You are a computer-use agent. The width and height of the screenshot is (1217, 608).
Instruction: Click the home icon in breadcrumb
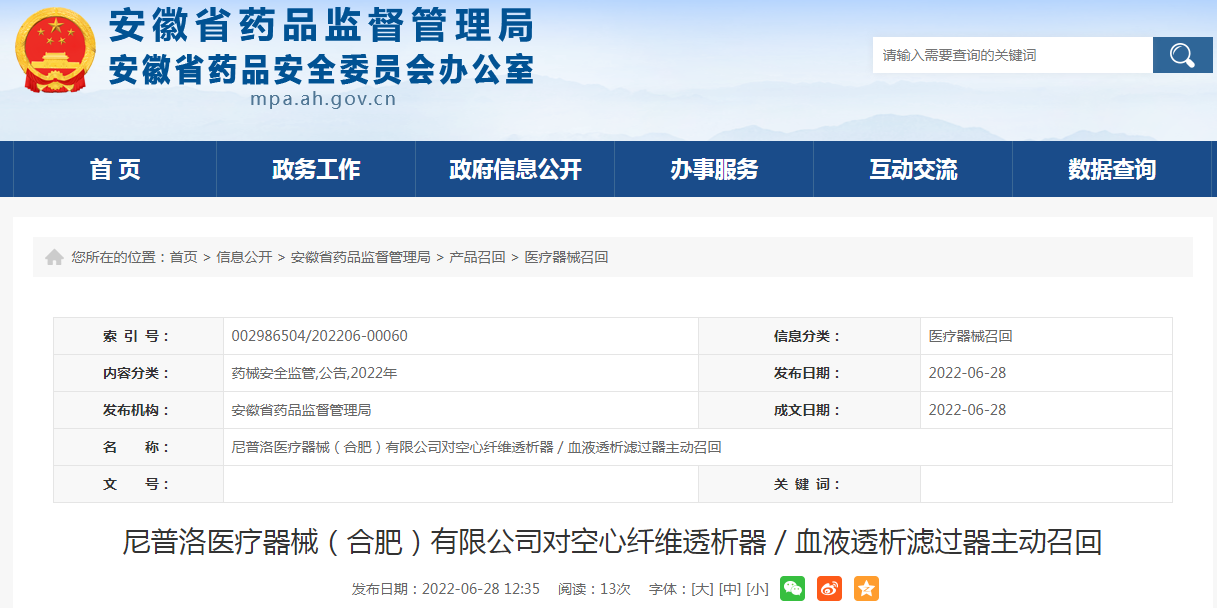click(x=54, y=257)
